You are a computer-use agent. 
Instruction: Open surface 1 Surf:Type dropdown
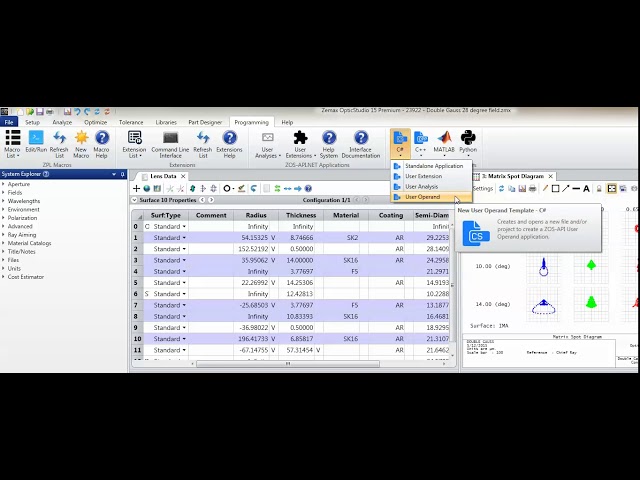(x=184, y=238)
